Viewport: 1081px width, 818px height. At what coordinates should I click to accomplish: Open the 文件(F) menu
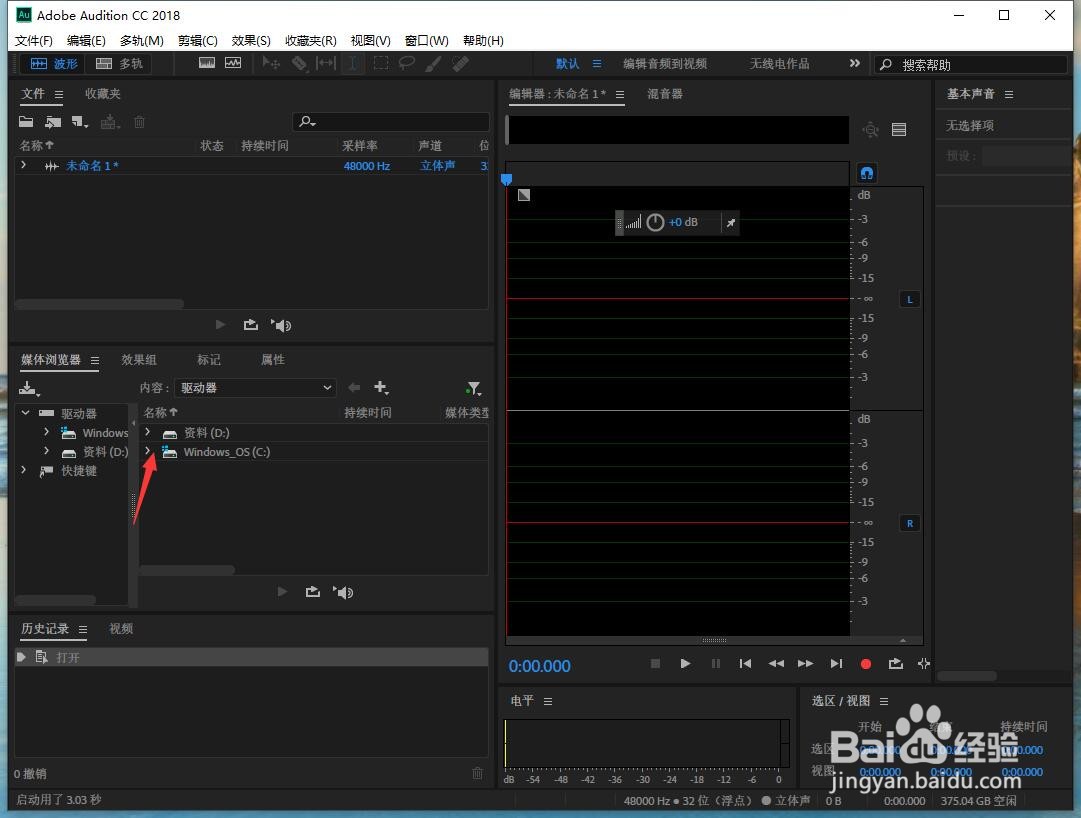click(34, 41)
